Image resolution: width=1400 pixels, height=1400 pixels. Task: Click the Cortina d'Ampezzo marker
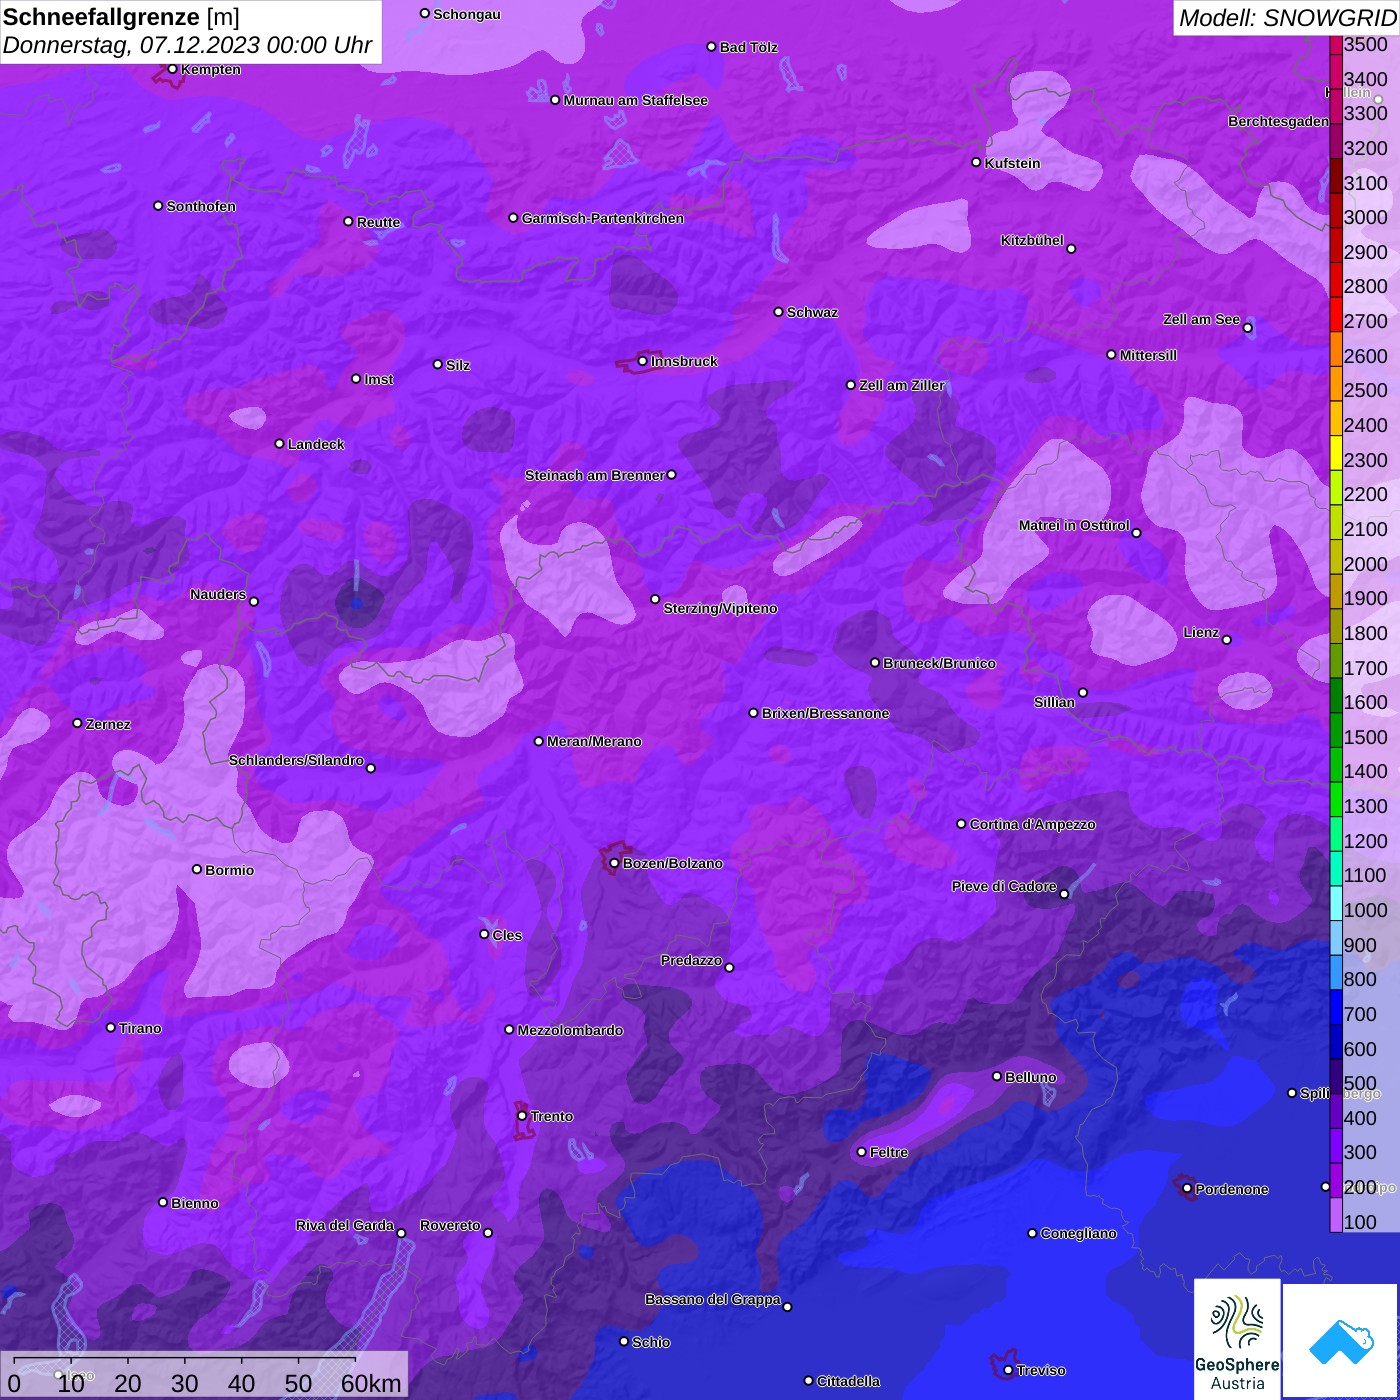point(961,824)
